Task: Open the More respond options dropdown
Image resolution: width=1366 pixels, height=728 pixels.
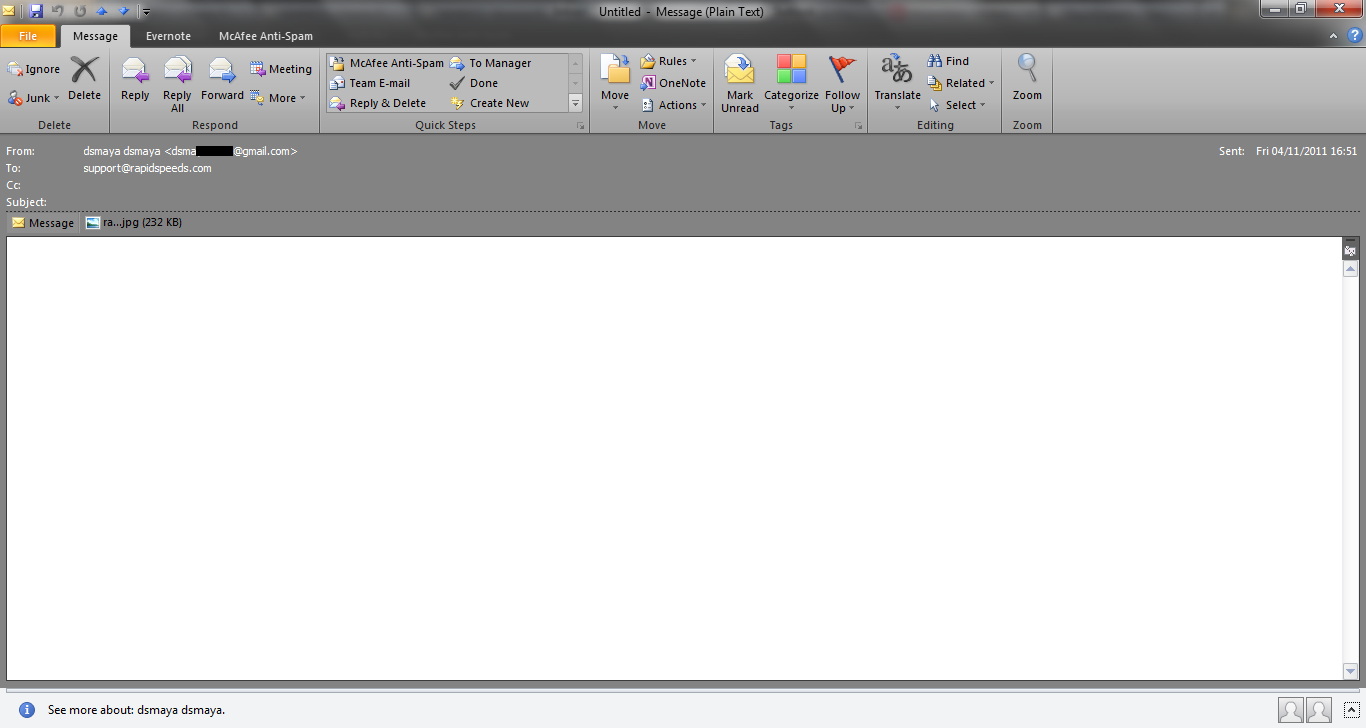Action: tap(276, 98)
